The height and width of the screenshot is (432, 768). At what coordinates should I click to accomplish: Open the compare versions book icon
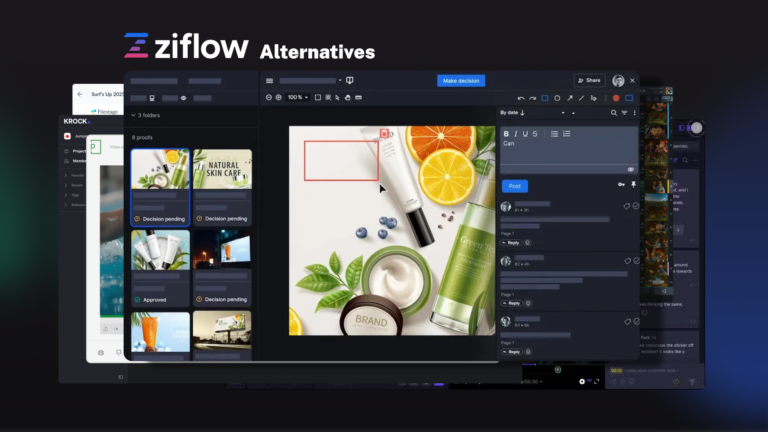point(350,80)
